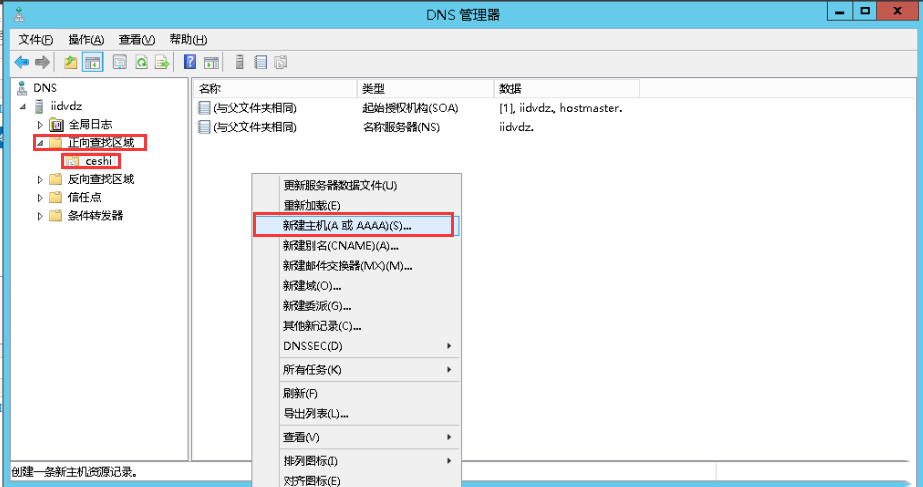Collapse the 正向查找区域 node

pyautogui.click(x=40, y=143)
